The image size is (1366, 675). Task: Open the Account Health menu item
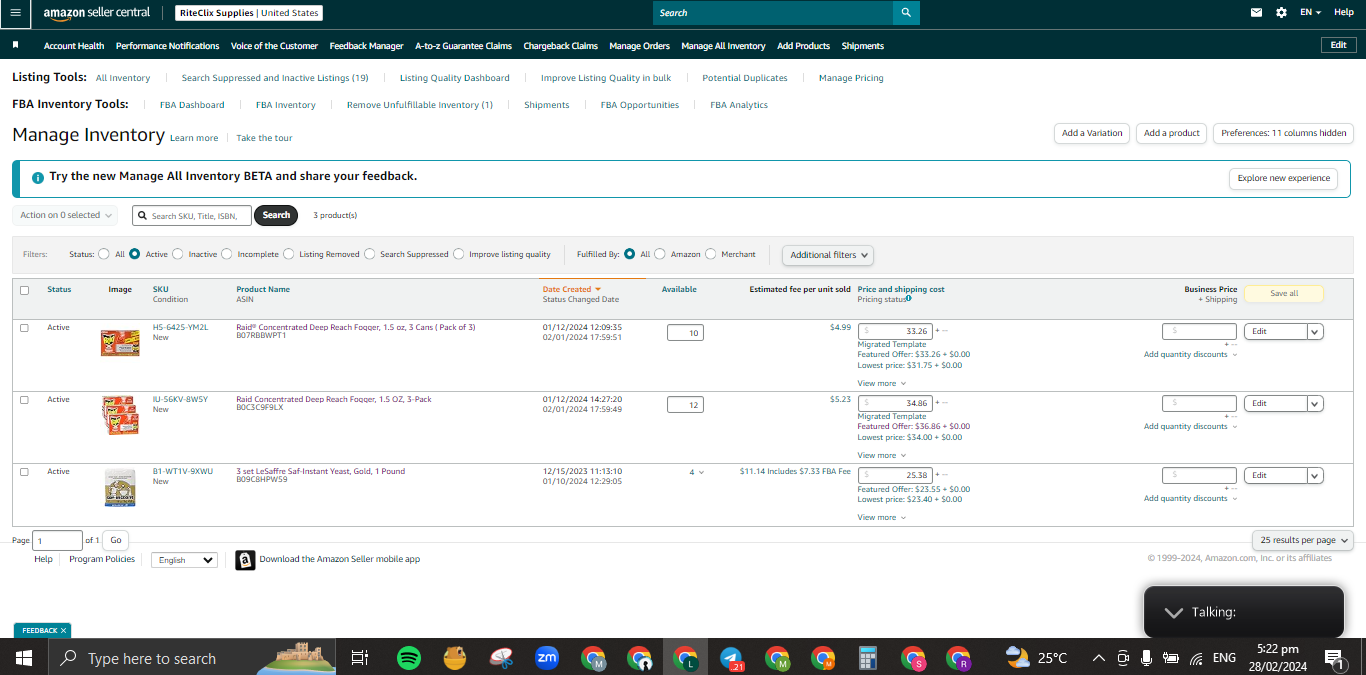click(x=74, y=46)
